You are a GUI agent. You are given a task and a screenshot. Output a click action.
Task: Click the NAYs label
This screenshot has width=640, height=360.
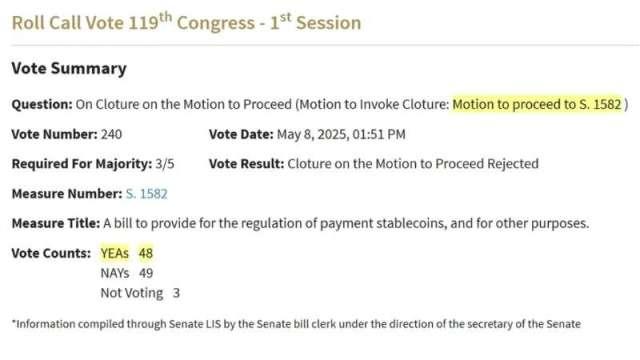point(115,273)
